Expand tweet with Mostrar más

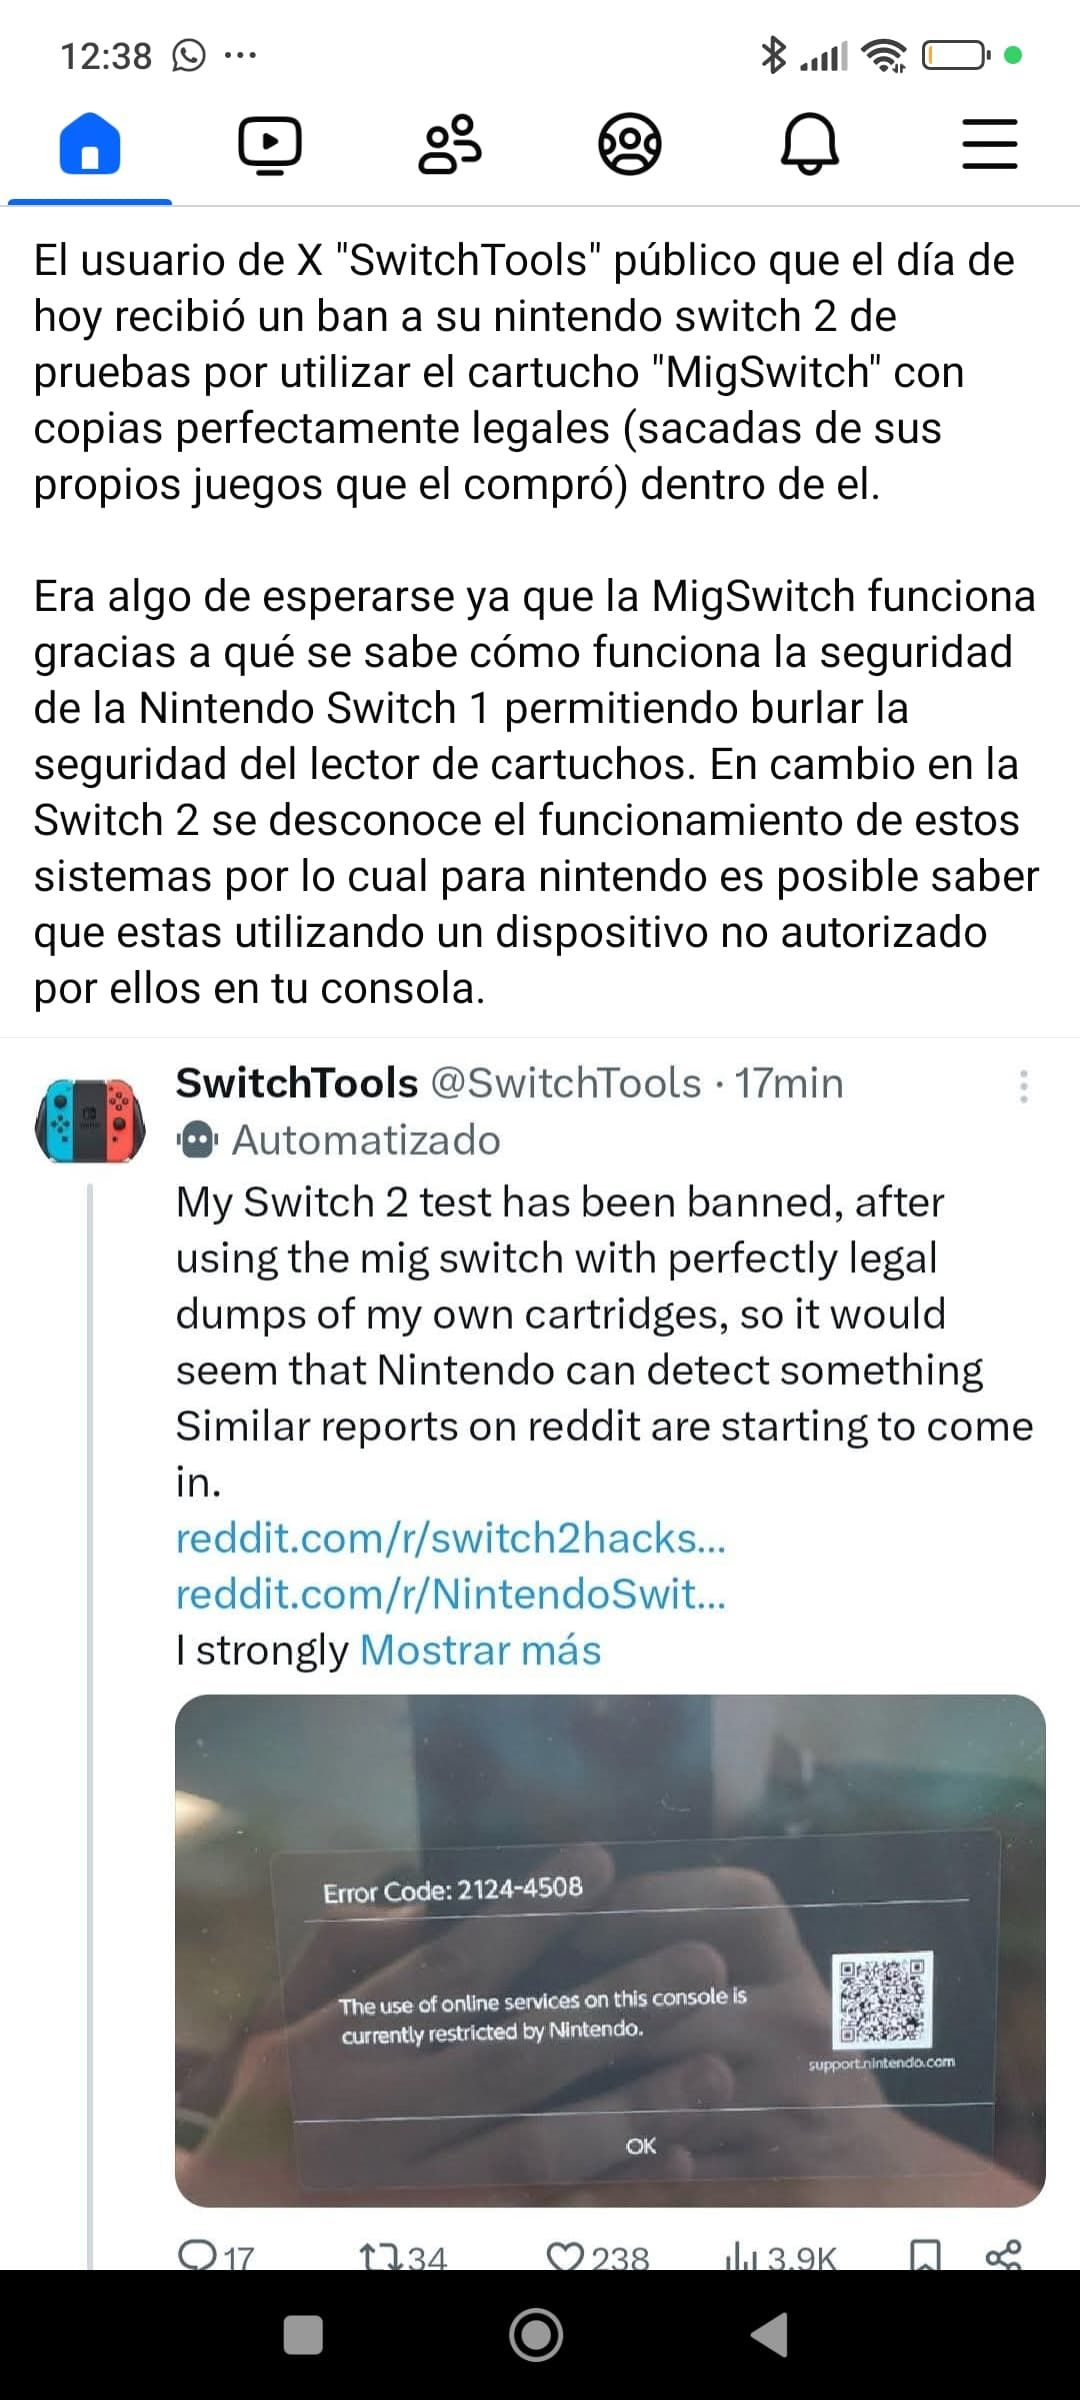coord(480,1650)
